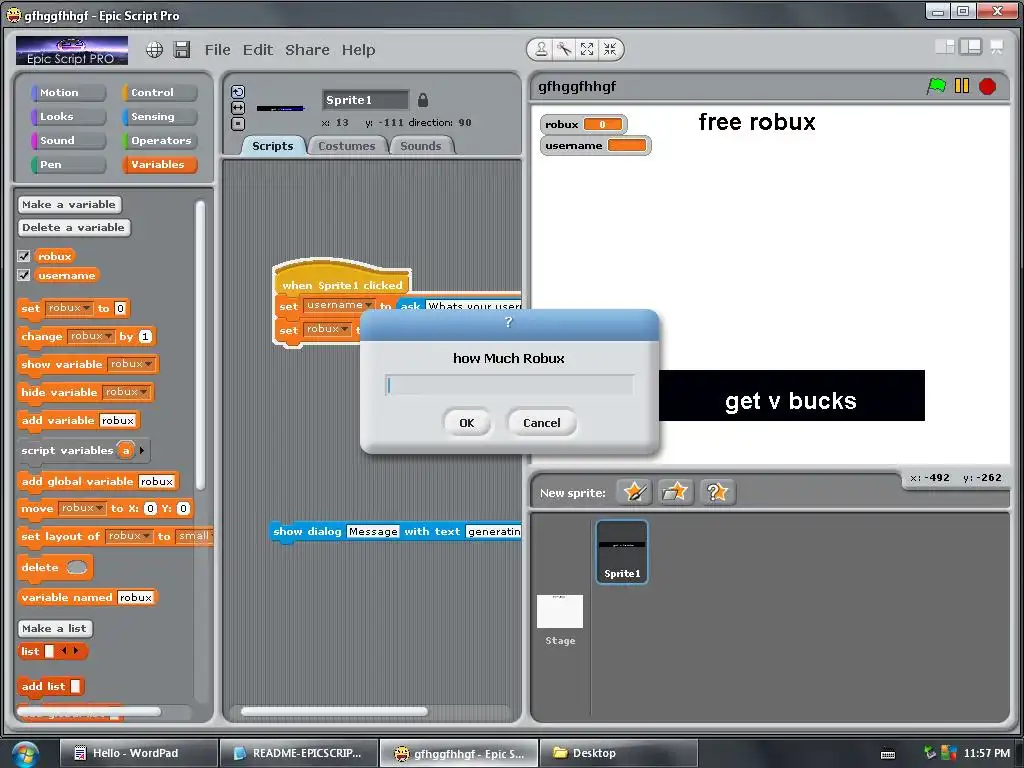Click the green flag start icon

point(936,86)
